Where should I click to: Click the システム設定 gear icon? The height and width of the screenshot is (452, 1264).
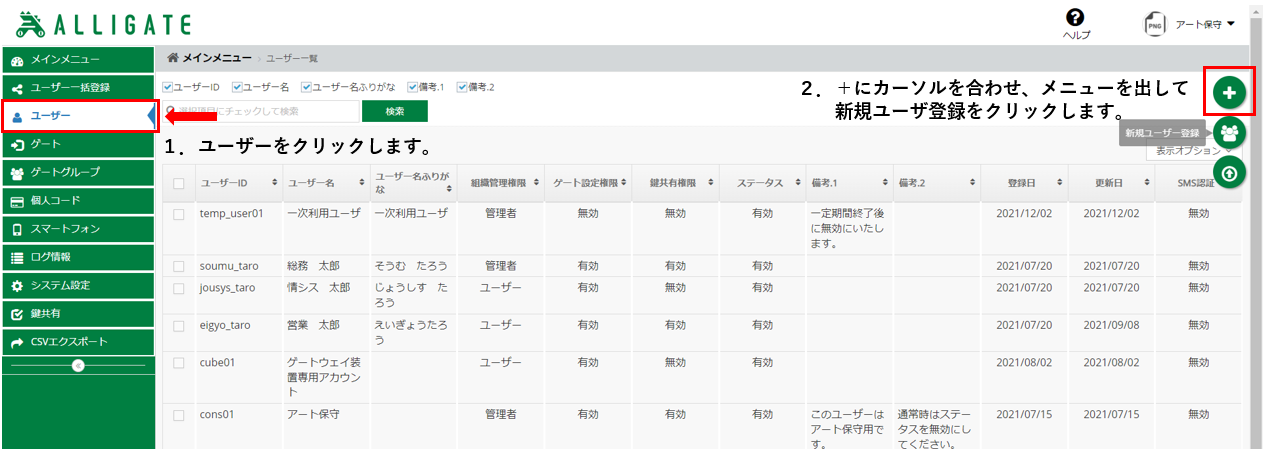tap(17, 286)
